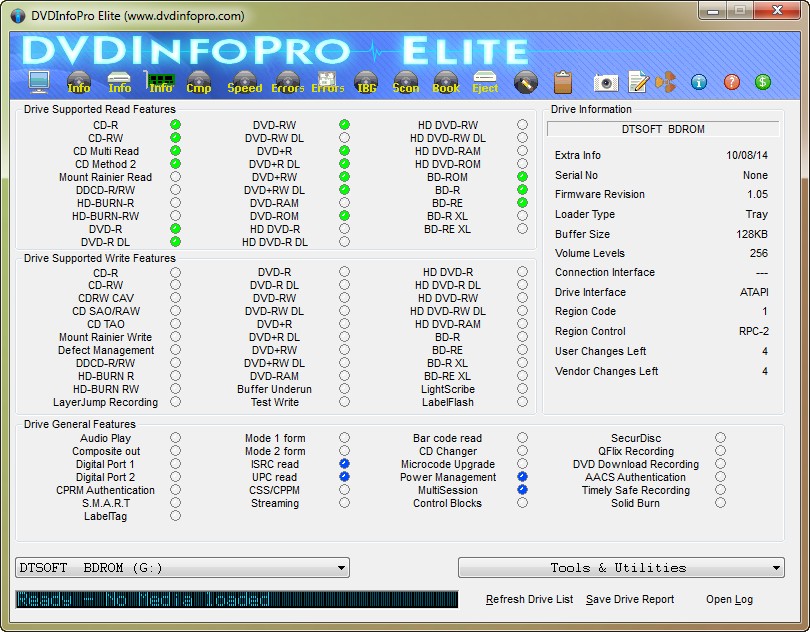Toggle the MultiSession support indicator
The height and width of the screenshot is (632, 810).
click(522, 490)
